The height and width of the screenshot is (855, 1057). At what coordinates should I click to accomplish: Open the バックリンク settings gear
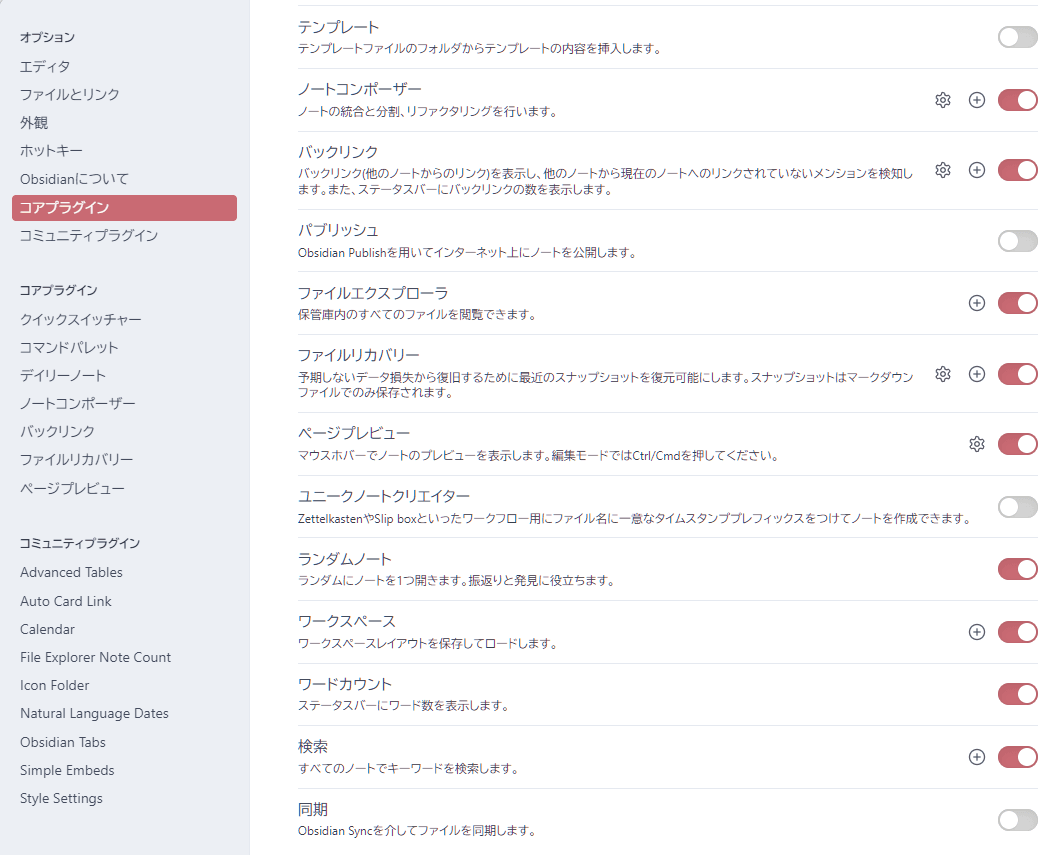coord(942,170)
